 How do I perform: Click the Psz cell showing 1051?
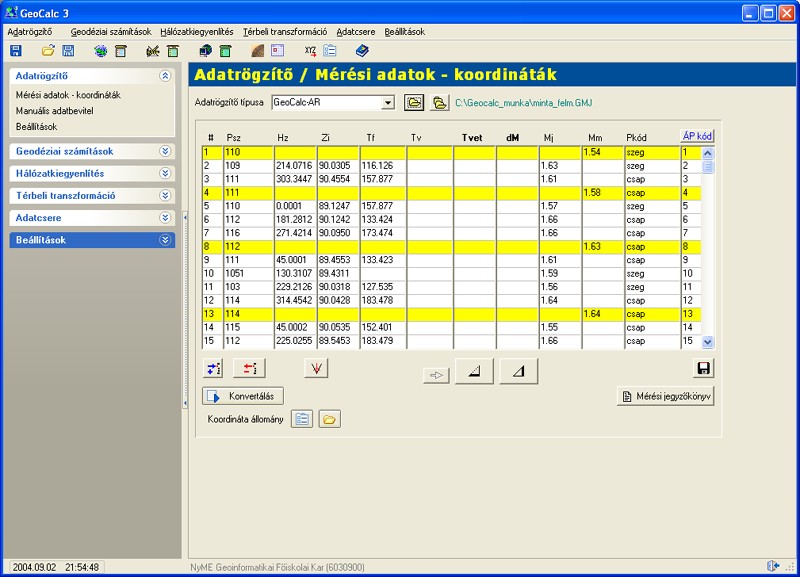248,273
